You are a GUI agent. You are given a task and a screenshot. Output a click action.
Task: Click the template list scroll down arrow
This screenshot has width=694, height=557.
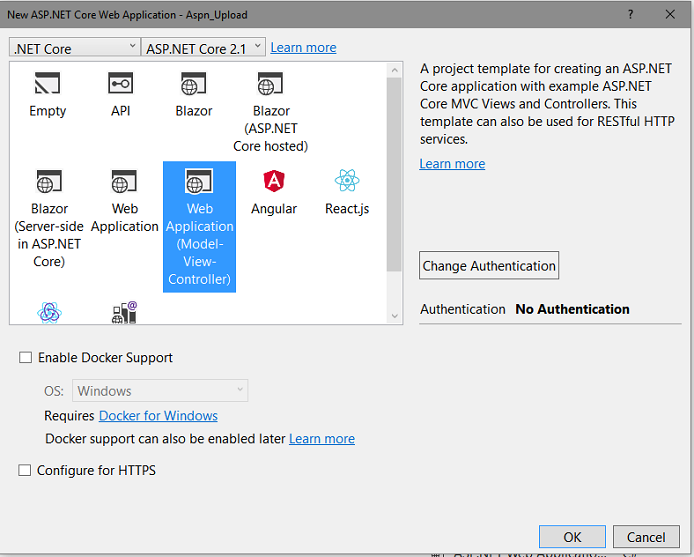click(394, 316)
